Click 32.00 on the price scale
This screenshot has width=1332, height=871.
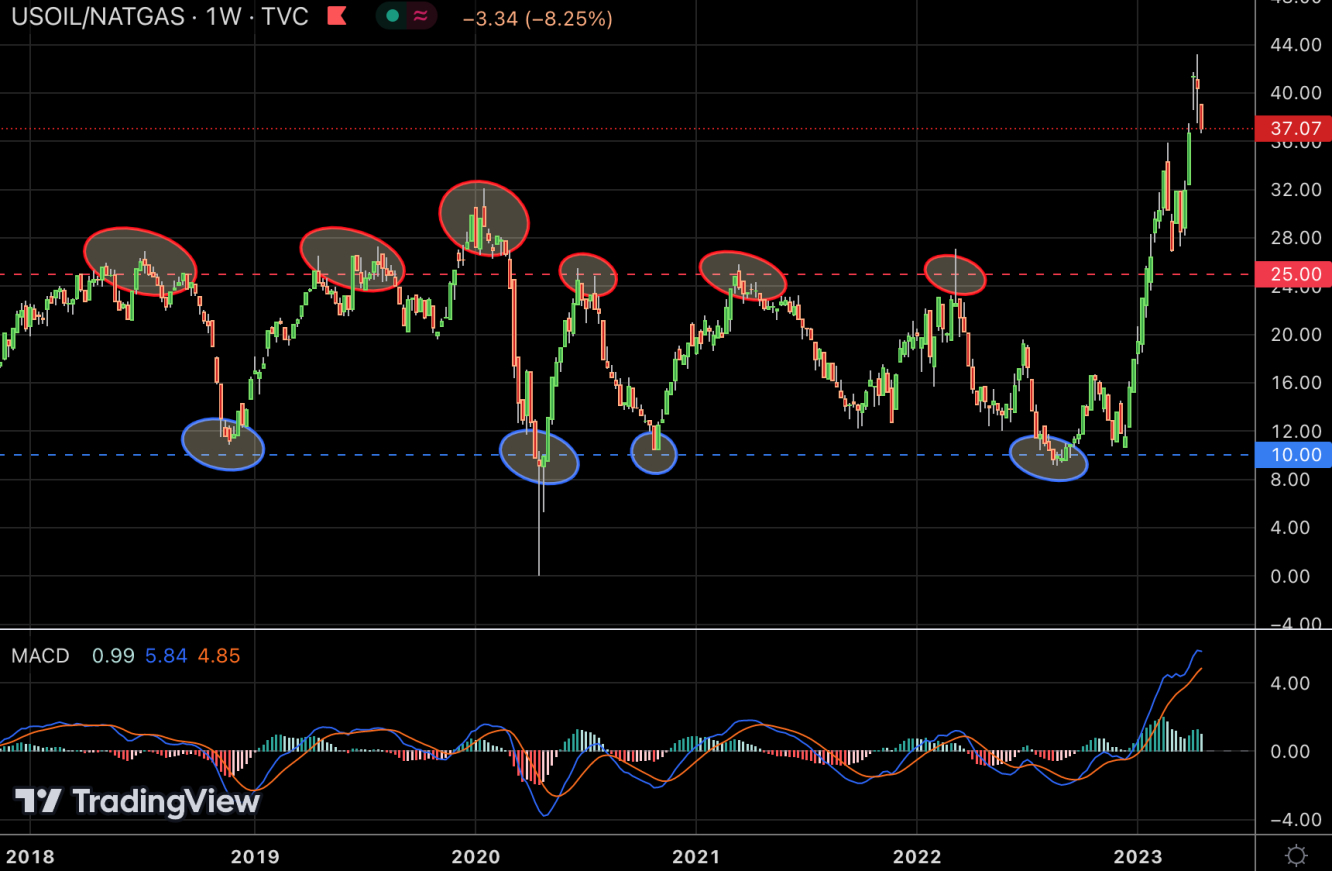click(1296, 190)
